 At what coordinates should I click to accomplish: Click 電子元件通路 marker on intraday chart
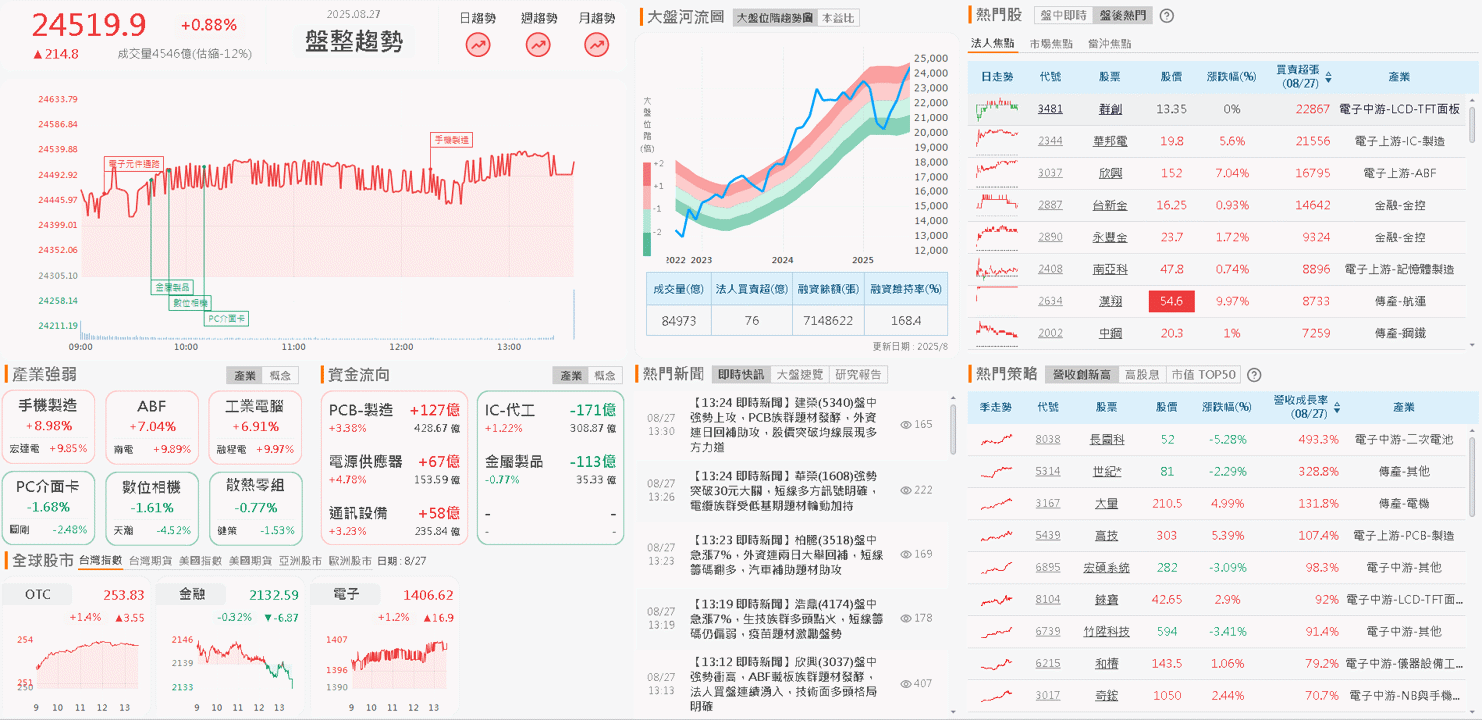(132, 163)
